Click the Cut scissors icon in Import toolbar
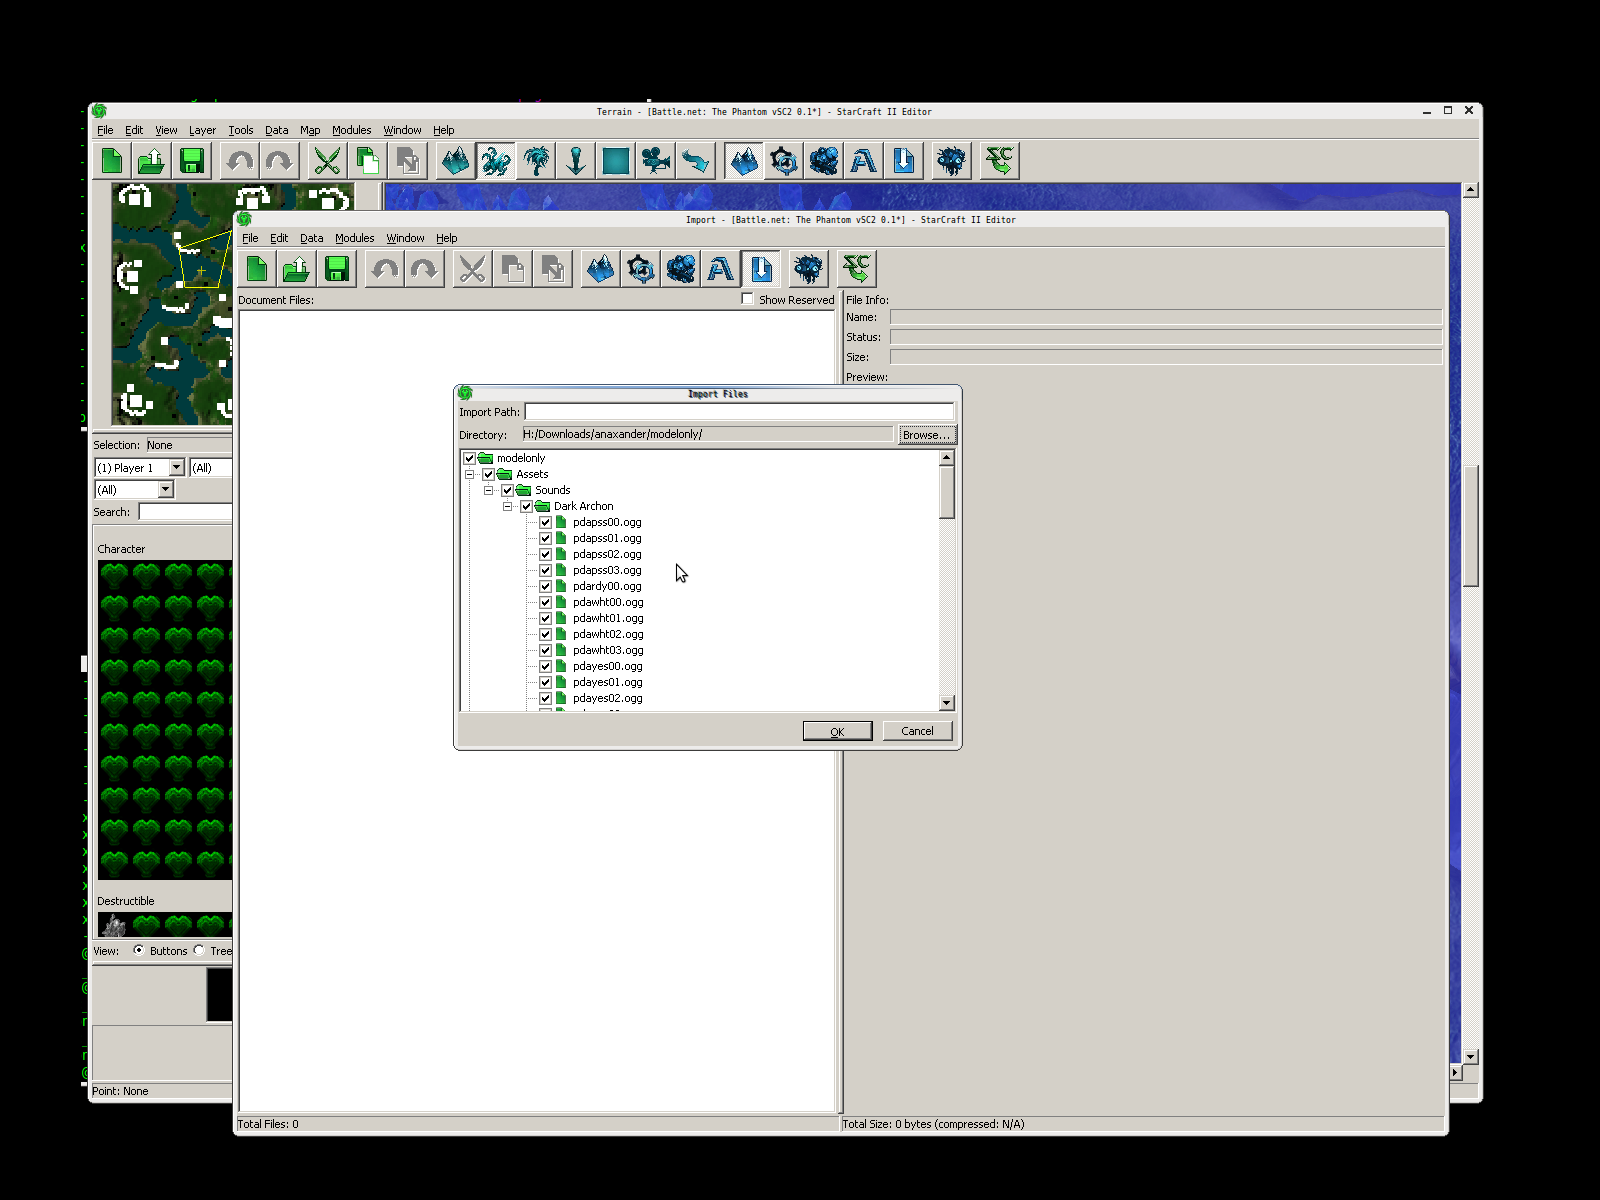 coord(472,269)
